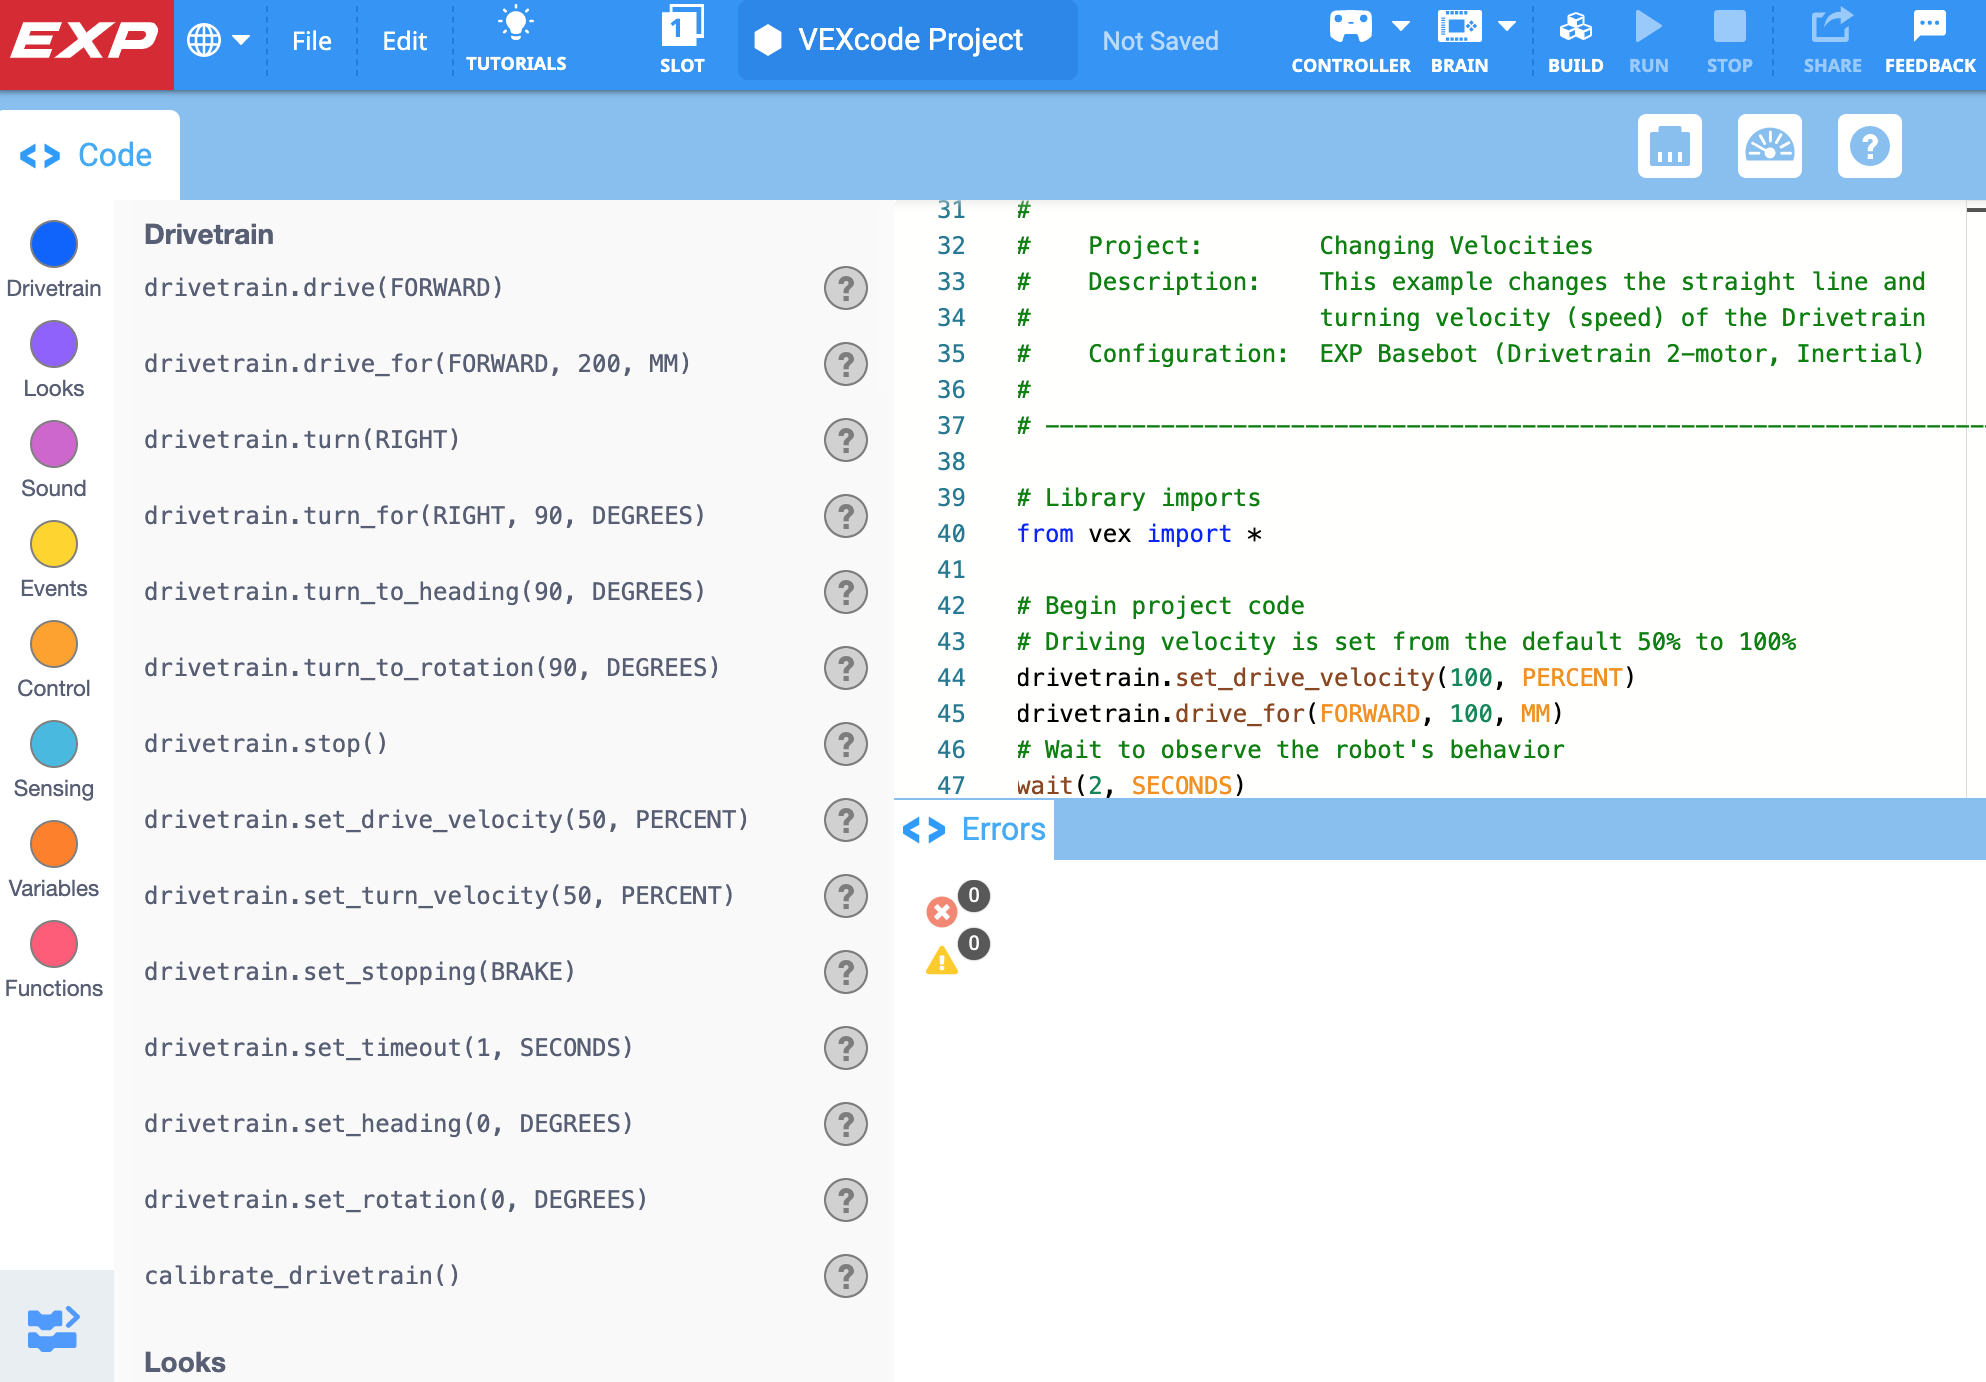The image size is (1986, 1382).
Task: Toggle error messages in the Errors panel
Action: (x=940, y=911)
